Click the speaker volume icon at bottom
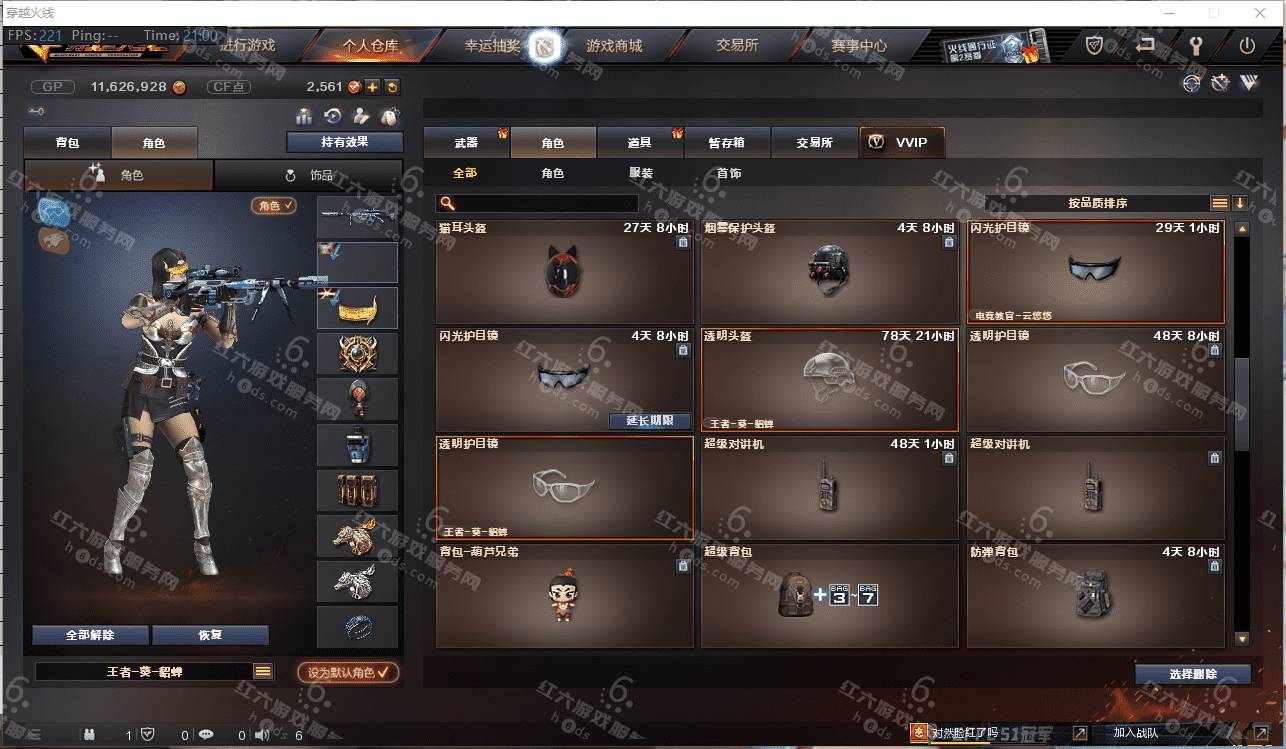 262,735
